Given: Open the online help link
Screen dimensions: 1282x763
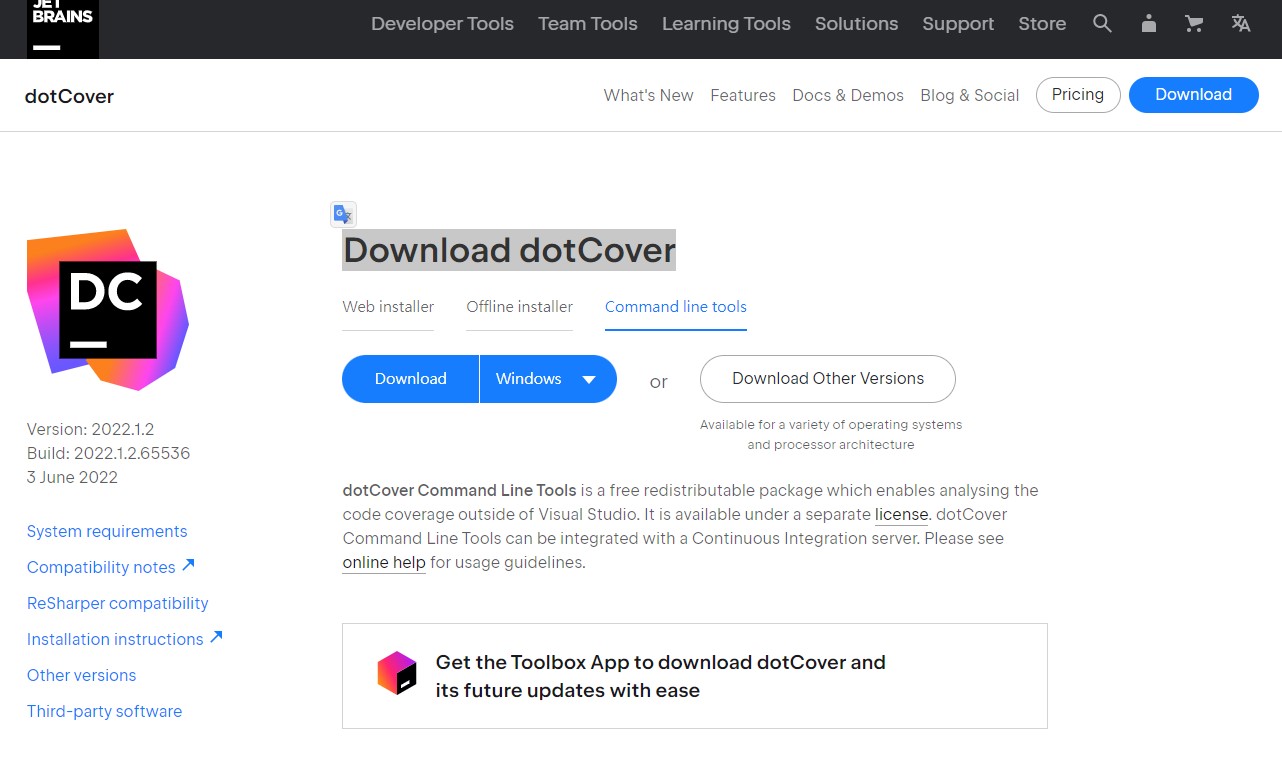Looking at the screenshot, I should [x=384, y=563].
